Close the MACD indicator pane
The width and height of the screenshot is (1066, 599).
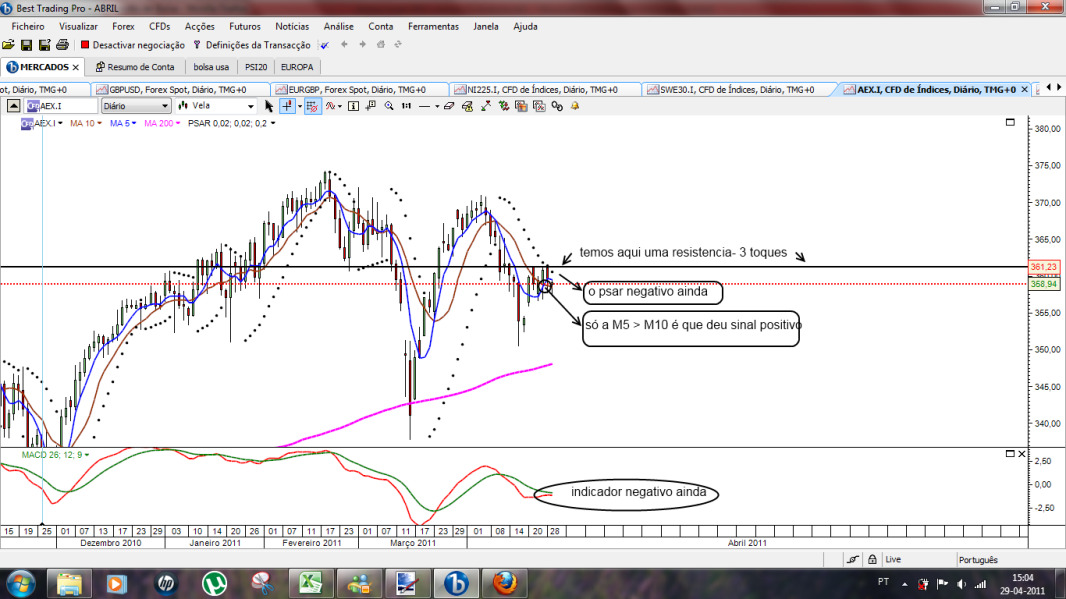pos(1021,453)
